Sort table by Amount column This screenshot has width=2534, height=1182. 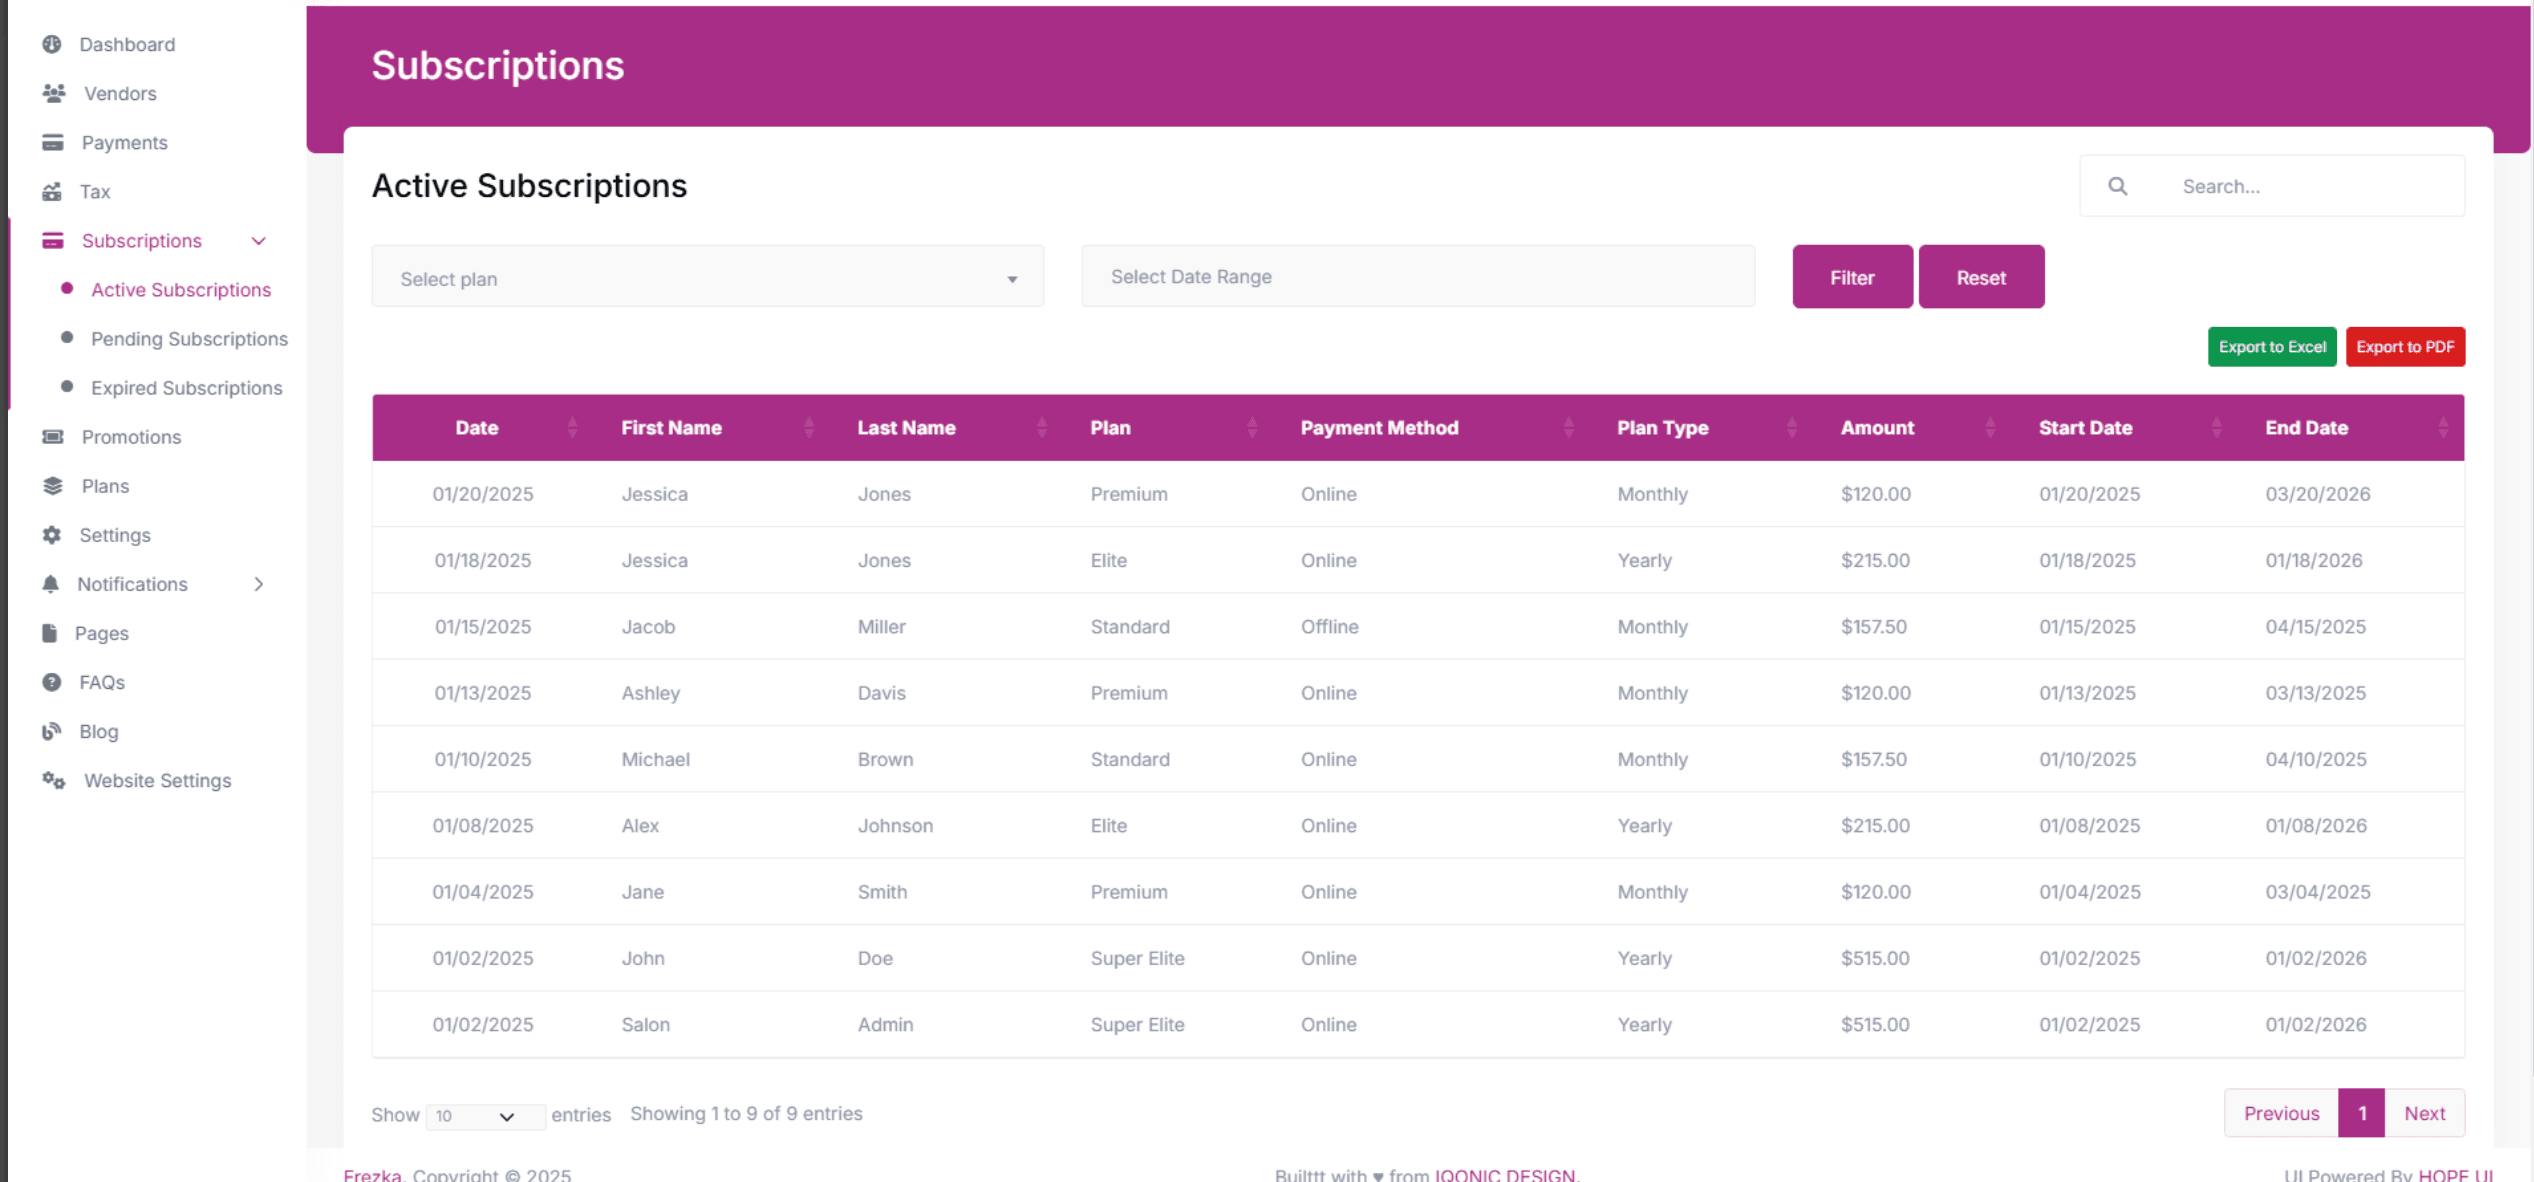[1877, 427]
